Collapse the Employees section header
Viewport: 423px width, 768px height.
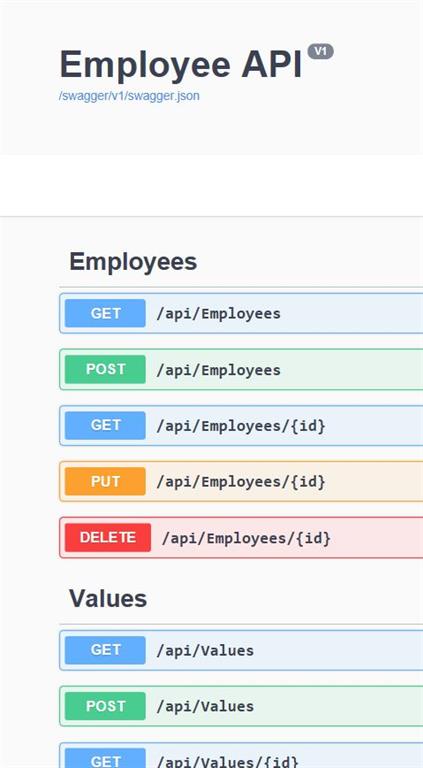(133, 262)
